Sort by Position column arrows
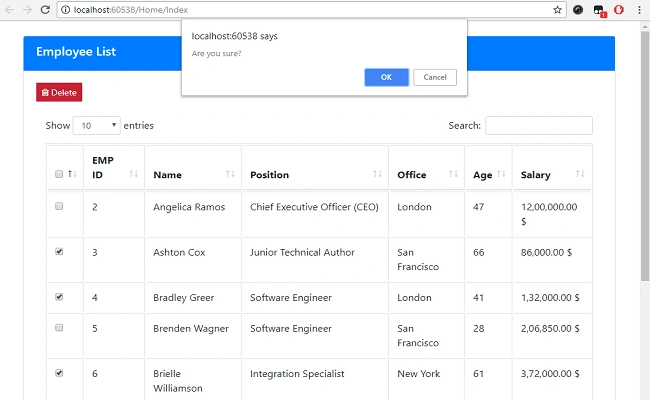The height and width of the screenshot is (400, 650). pyautogui.click(x=378, y=174)
